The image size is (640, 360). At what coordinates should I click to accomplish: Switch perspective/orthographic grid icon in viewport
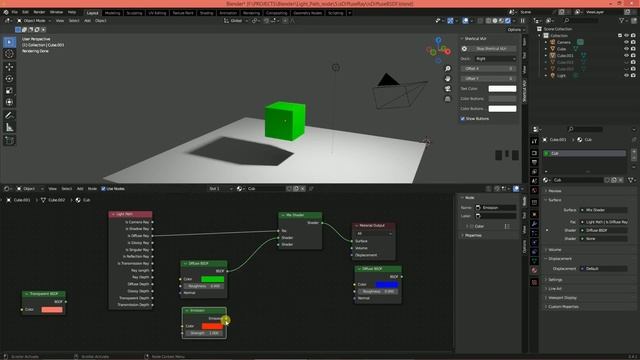click(448, 99)
